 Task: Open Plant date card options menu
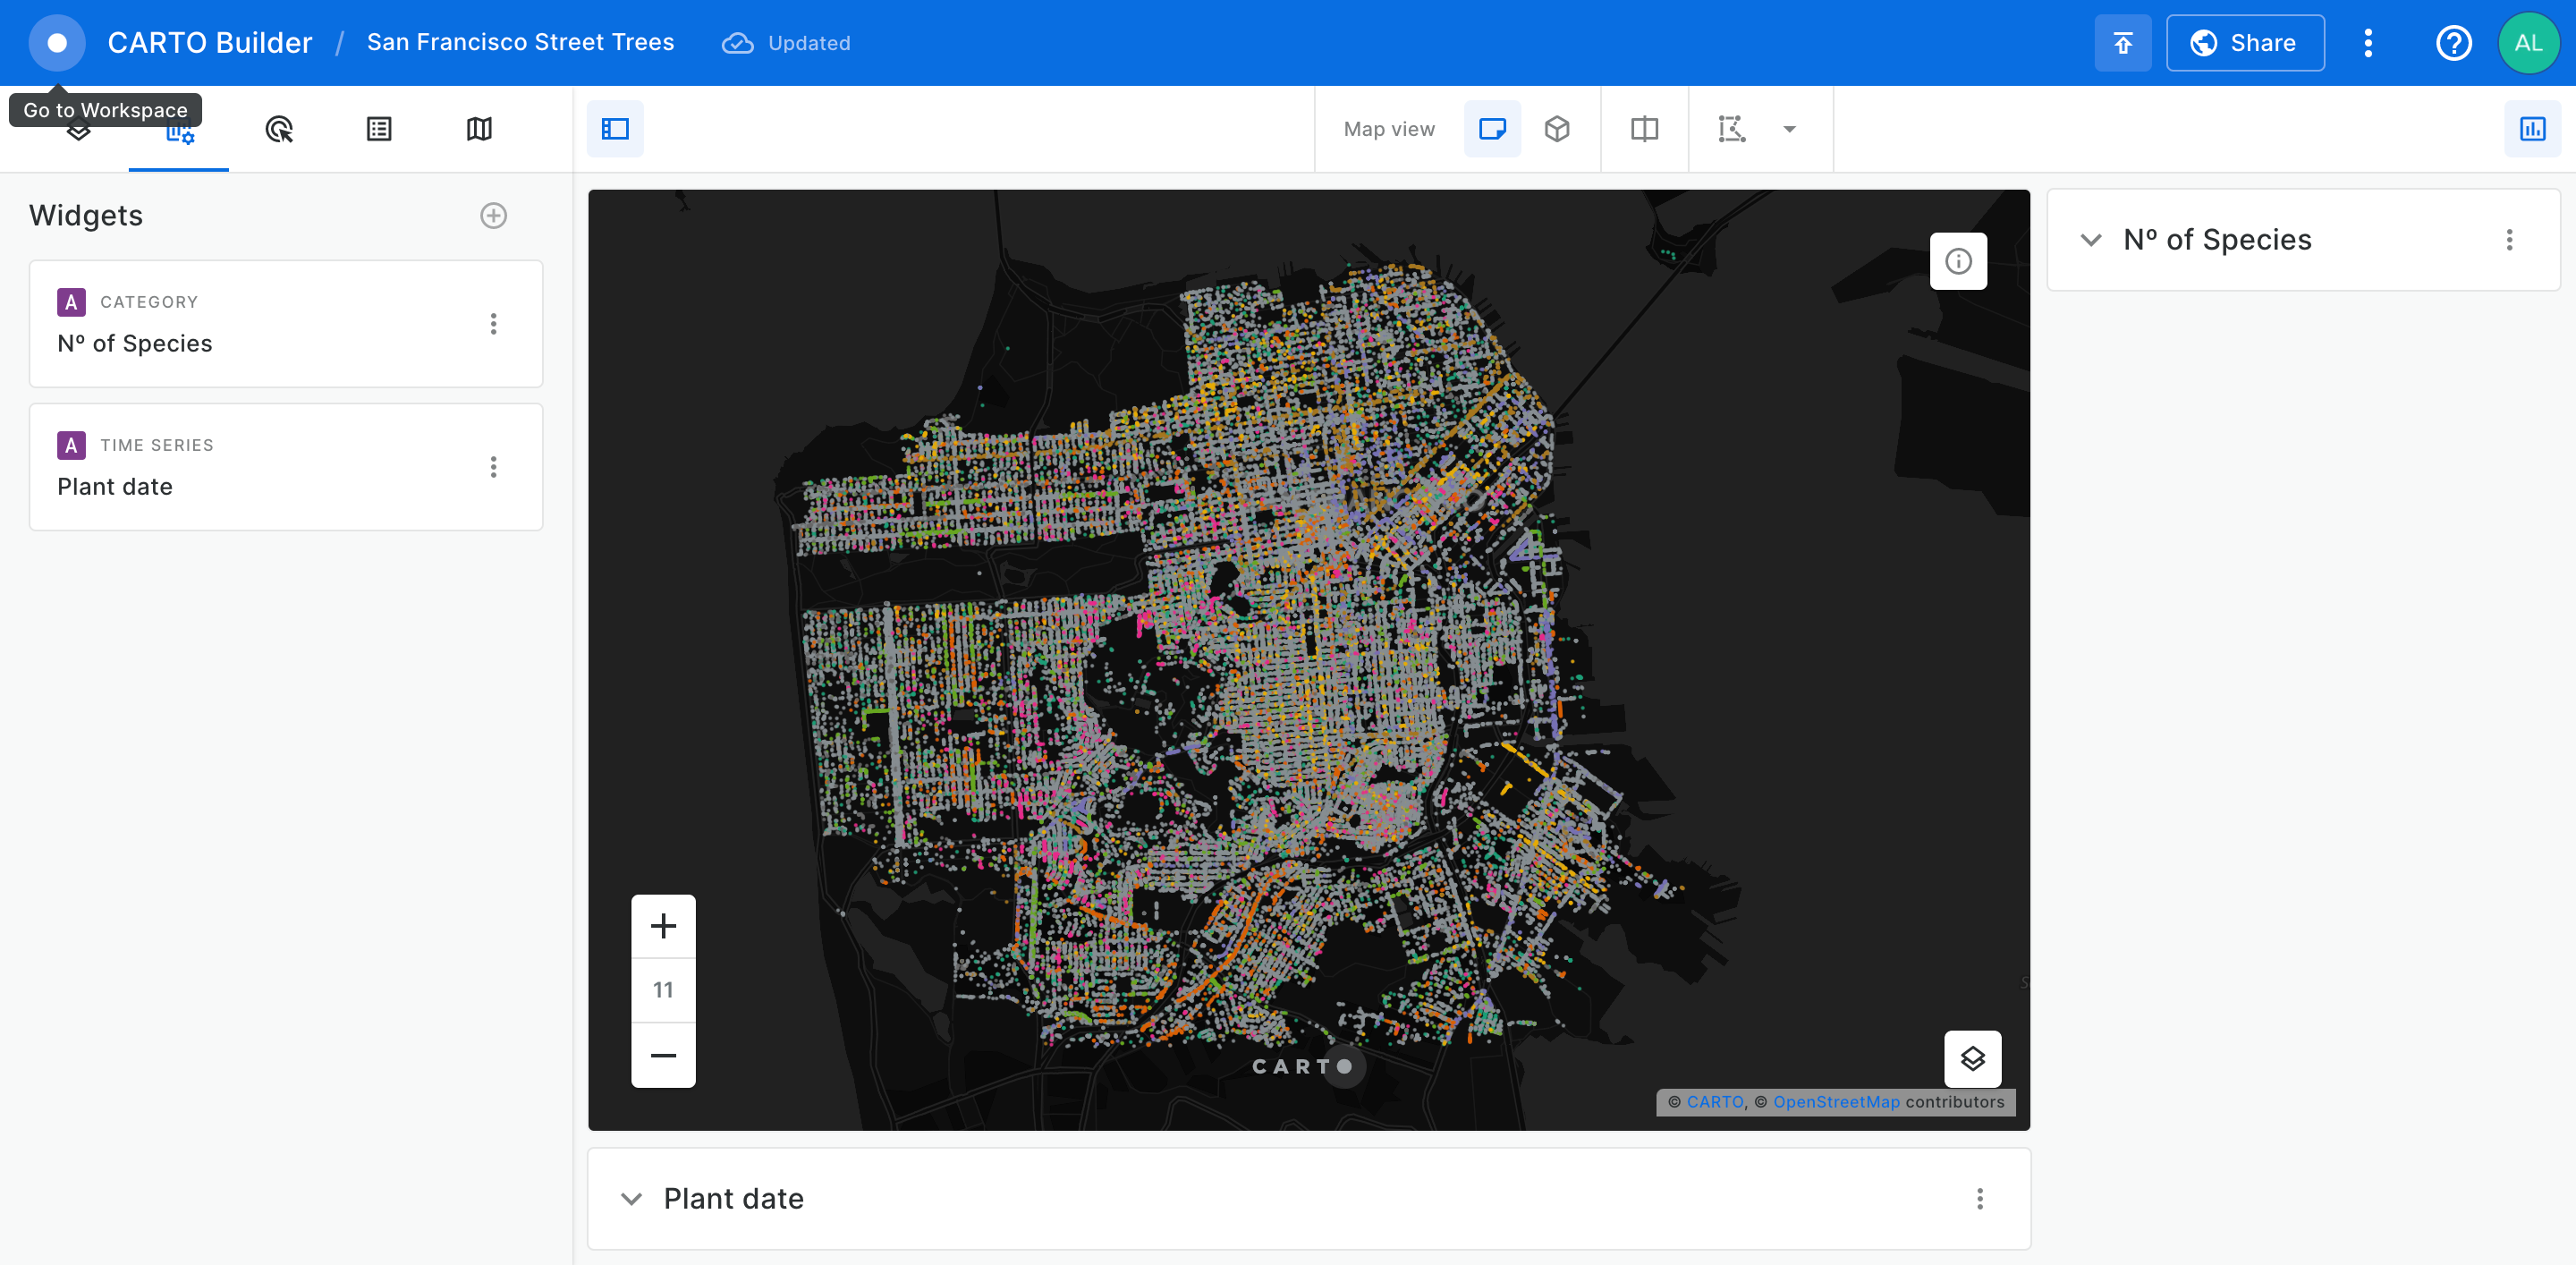(x=493, y=467)
